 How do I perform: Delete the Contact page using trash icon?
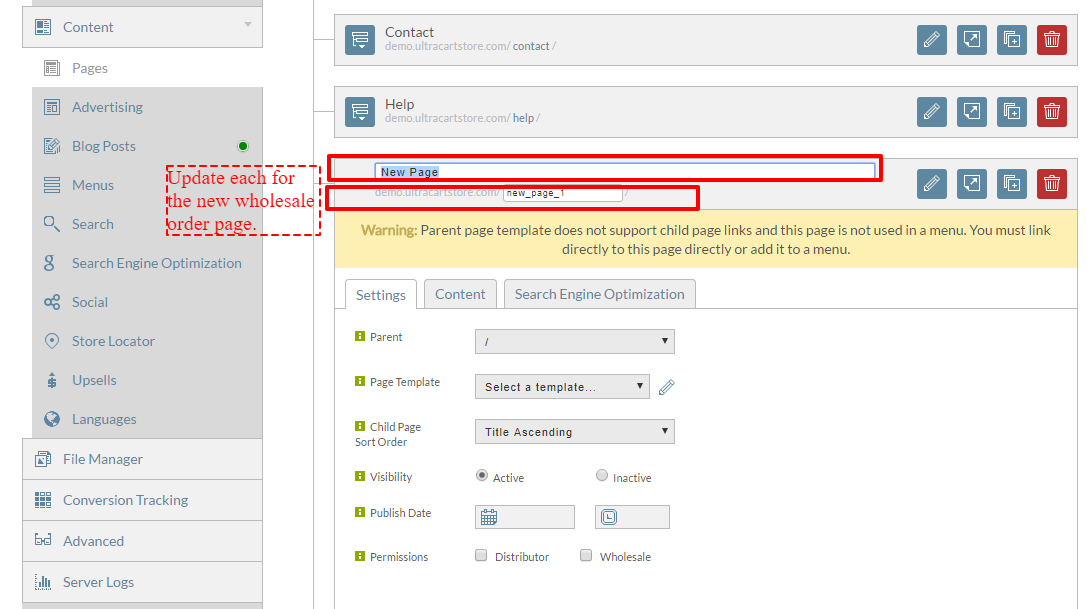[x=1052, y=40]
